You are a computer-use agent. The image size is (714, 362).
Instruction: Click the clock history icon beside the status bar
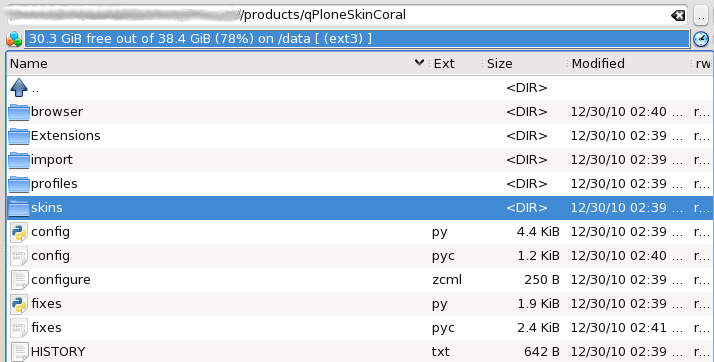701,39
